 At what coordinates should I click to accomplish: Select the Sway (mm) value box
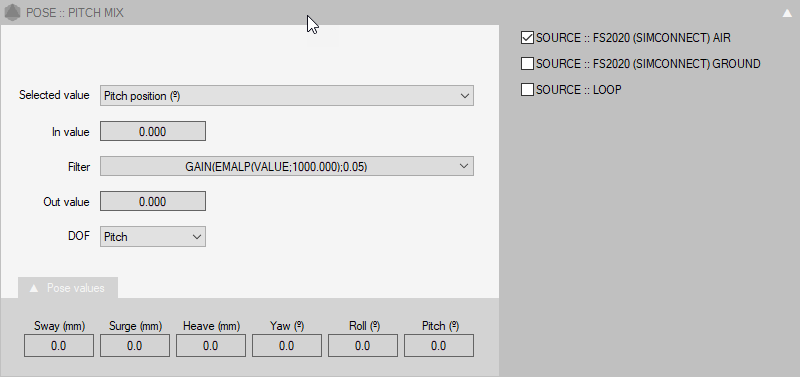pyautogui.click(x=59, y=346)
